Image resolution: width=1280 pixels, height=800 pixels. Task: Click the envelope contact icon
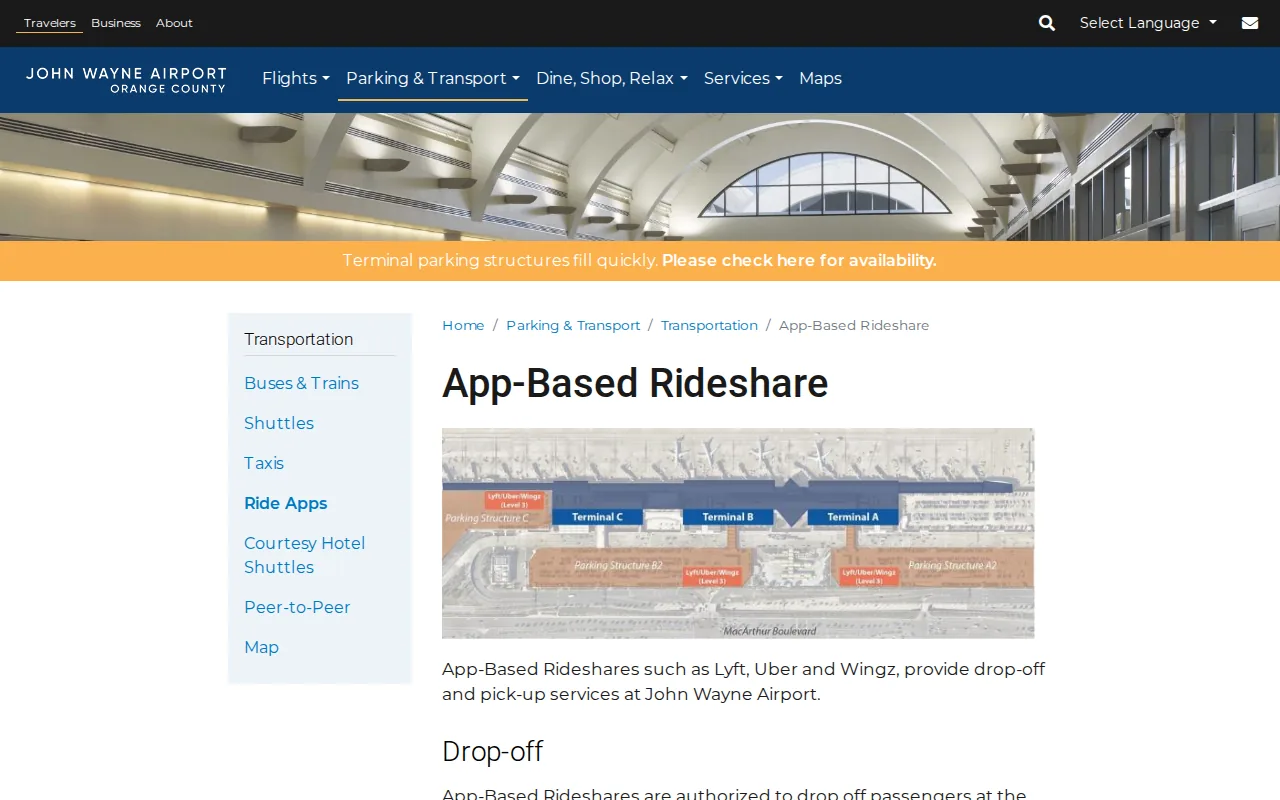tap(1250, 23)
